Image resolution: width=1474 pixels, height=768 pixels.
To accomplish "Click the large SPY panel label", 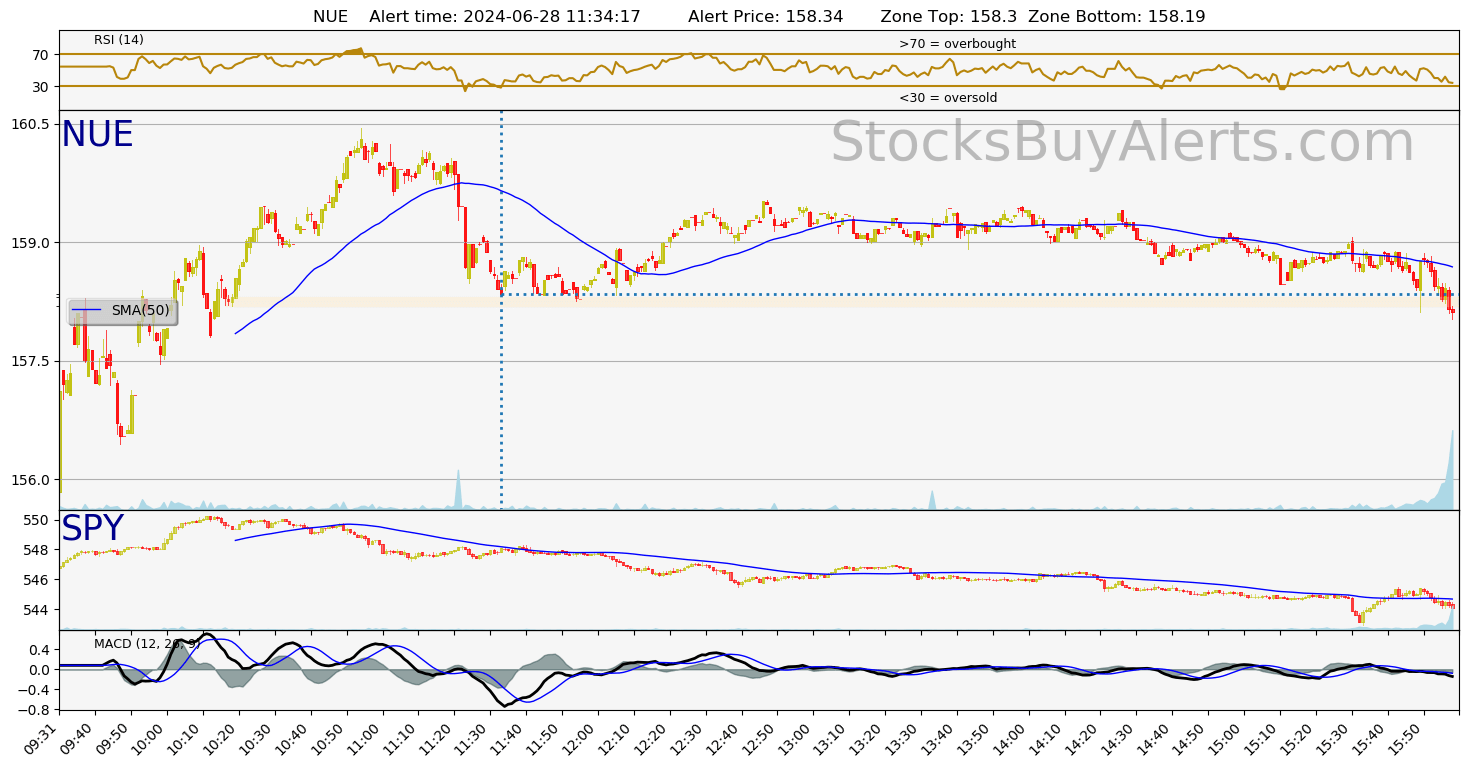I will [92, 529].
